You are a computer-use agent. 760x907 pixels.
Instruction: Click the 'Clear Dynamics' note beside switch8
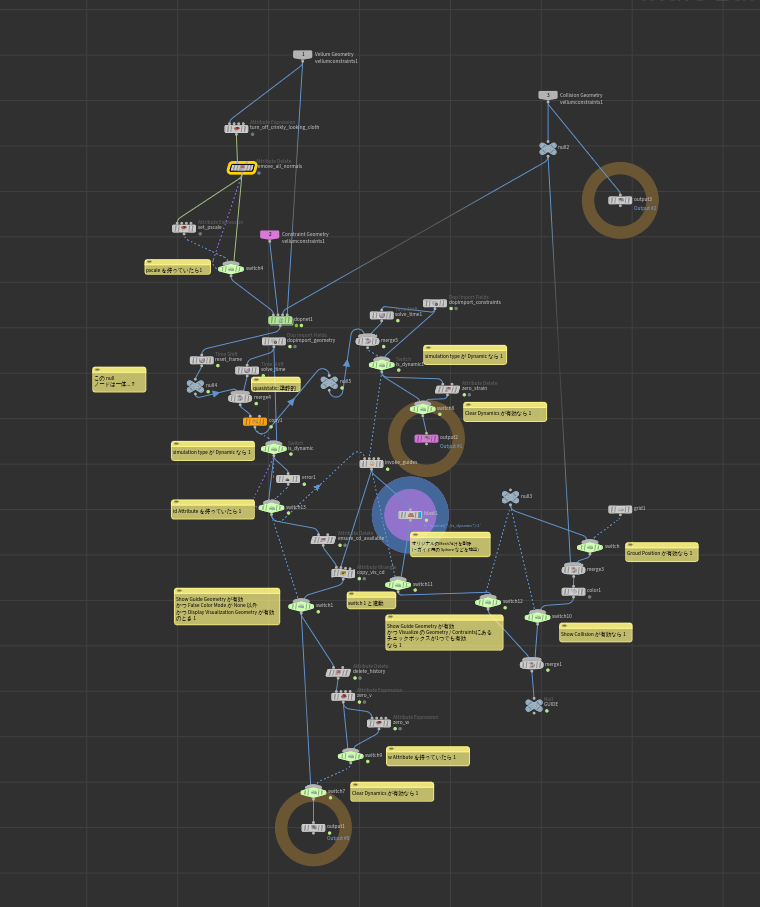pyautogui.click(x=504, y=412)
